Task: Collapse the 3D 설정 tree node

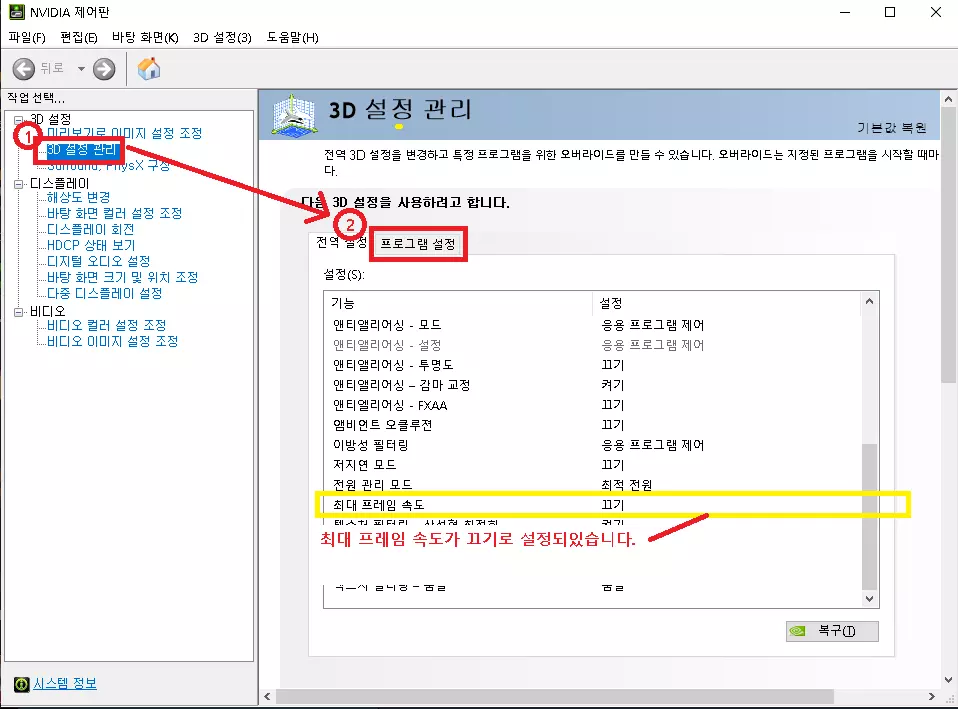Action: pyautogui.click(x=18, y=119)
